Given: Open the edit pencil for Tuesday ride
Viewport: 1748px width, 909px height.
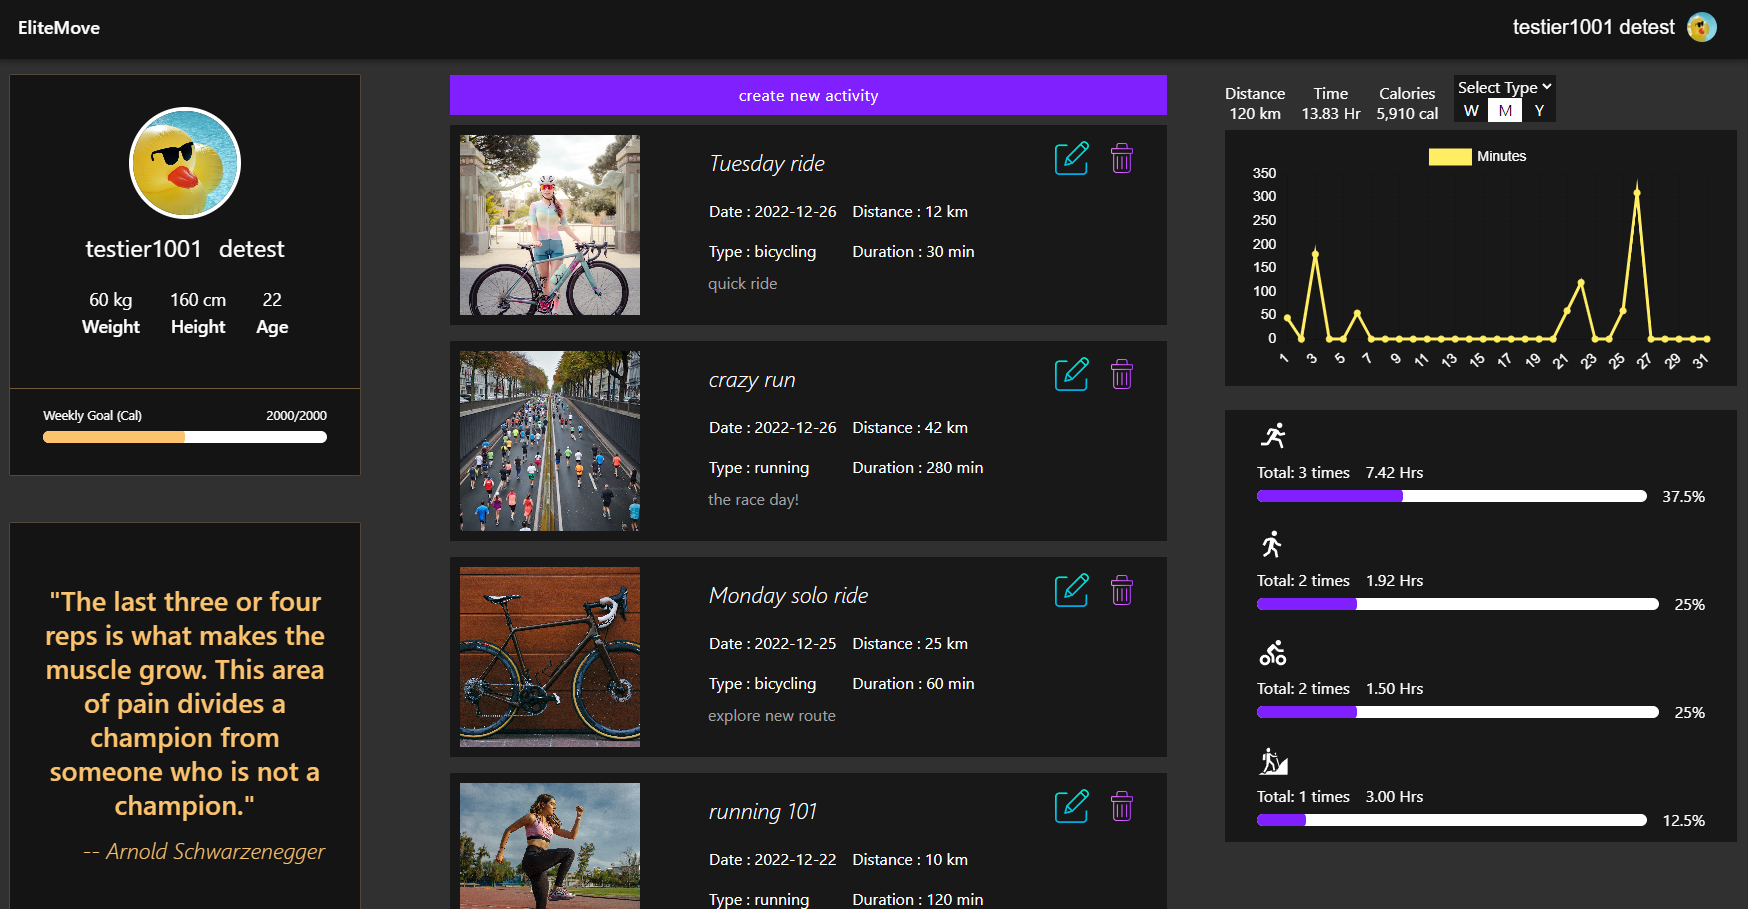Looking at the screenshot, I should click(1071, 157).
